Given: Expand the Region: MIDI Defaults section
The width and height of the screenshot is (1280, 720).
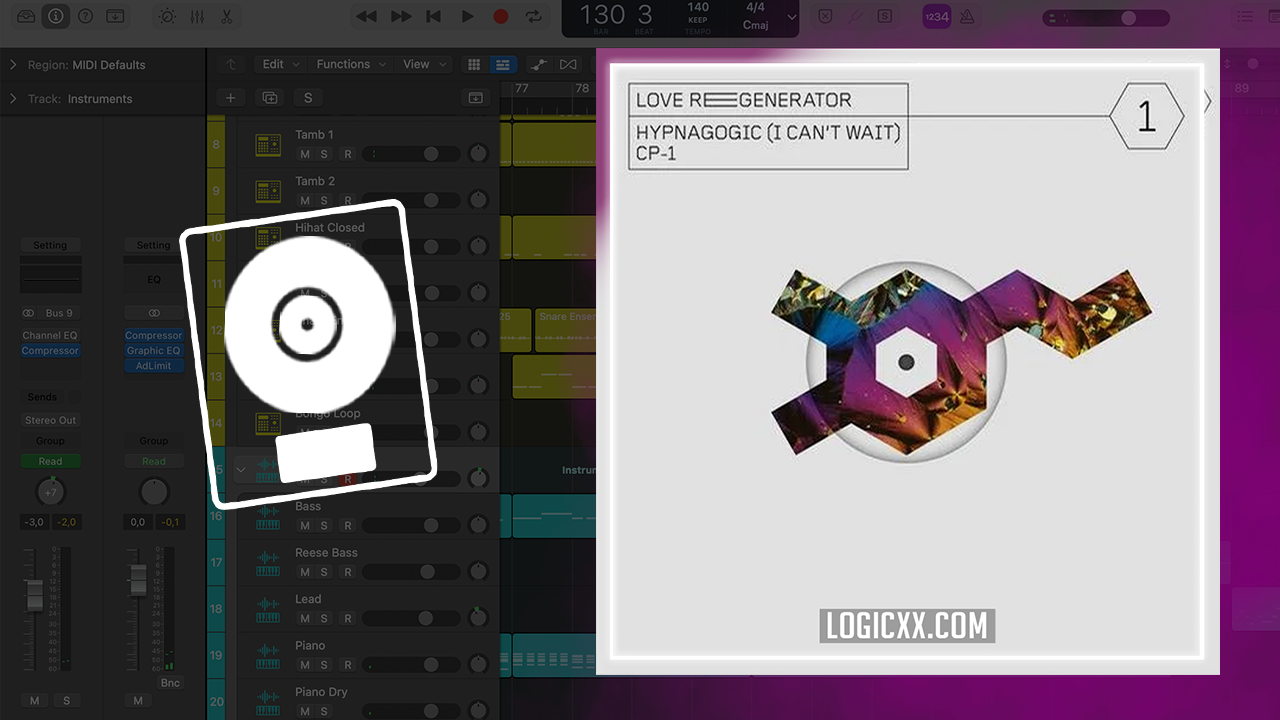Looking at the screenshot, I should (13, 65).
